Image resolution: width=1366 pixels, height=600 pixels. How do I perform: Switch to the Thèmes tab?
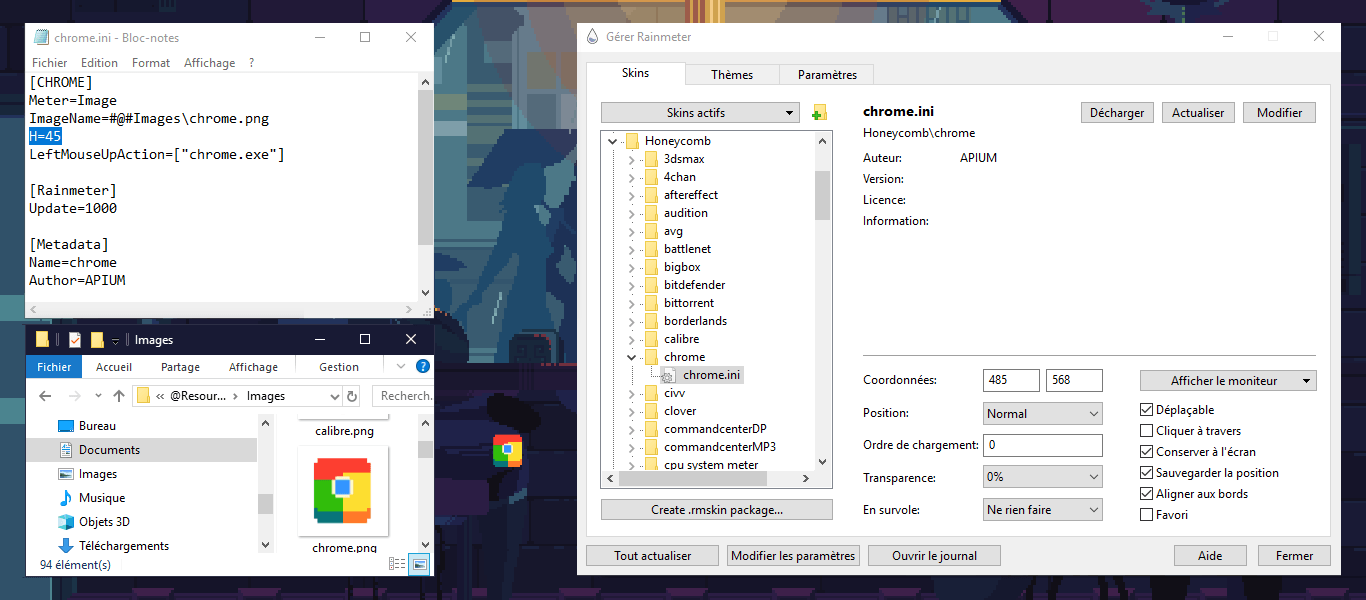731,75
